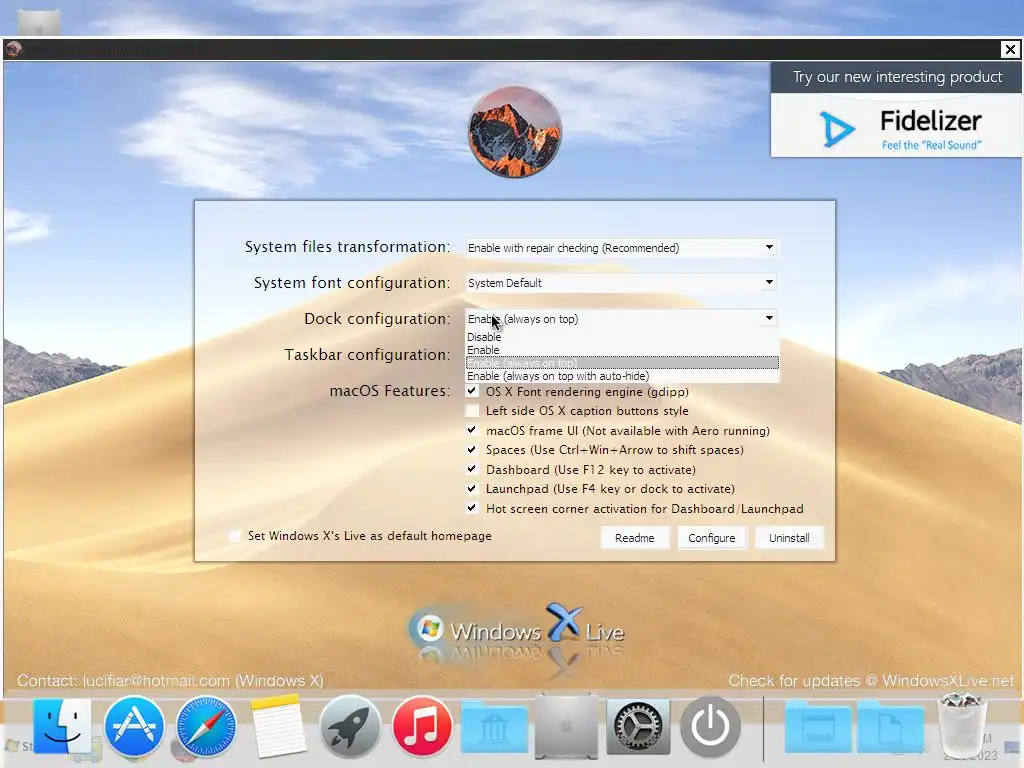This screenshot has width=1024, height=768.
Task: Select plain Enable dock option
Action: 622,350
